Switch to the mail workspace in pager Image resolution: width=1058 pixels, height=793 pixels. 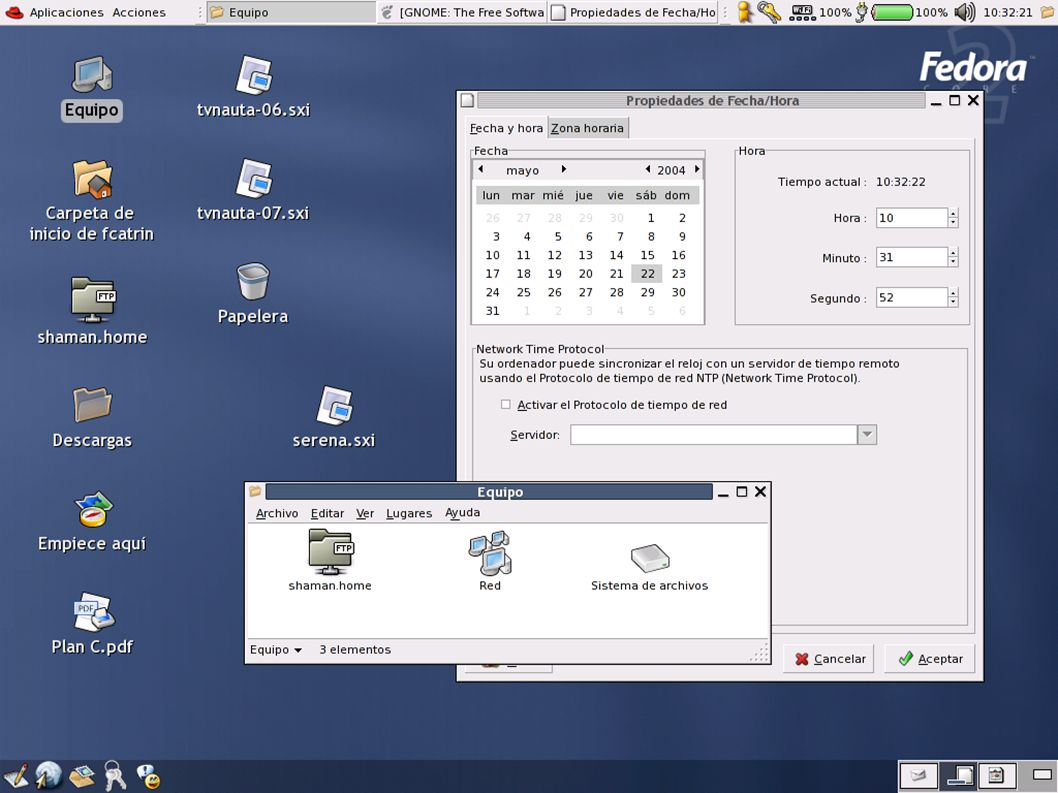coord(918,775)
